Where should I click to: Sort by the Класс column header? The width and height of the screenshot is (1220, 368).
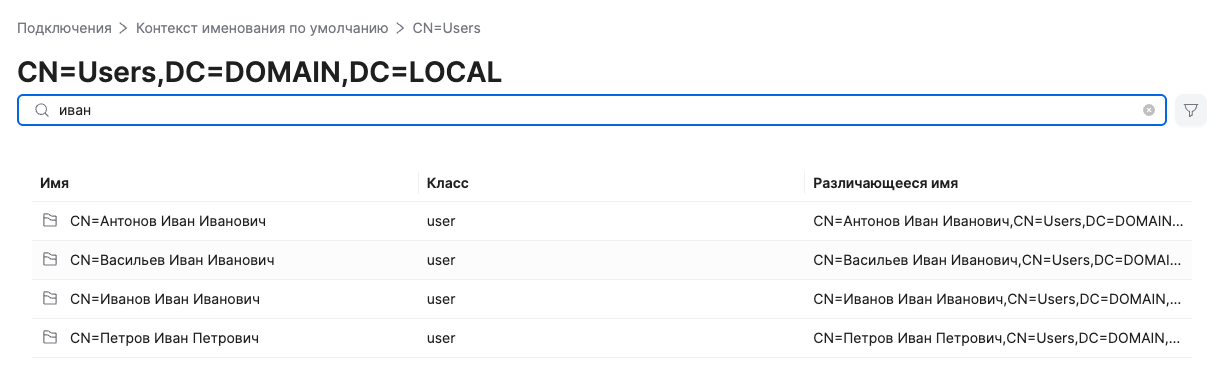tap(448, 183)
